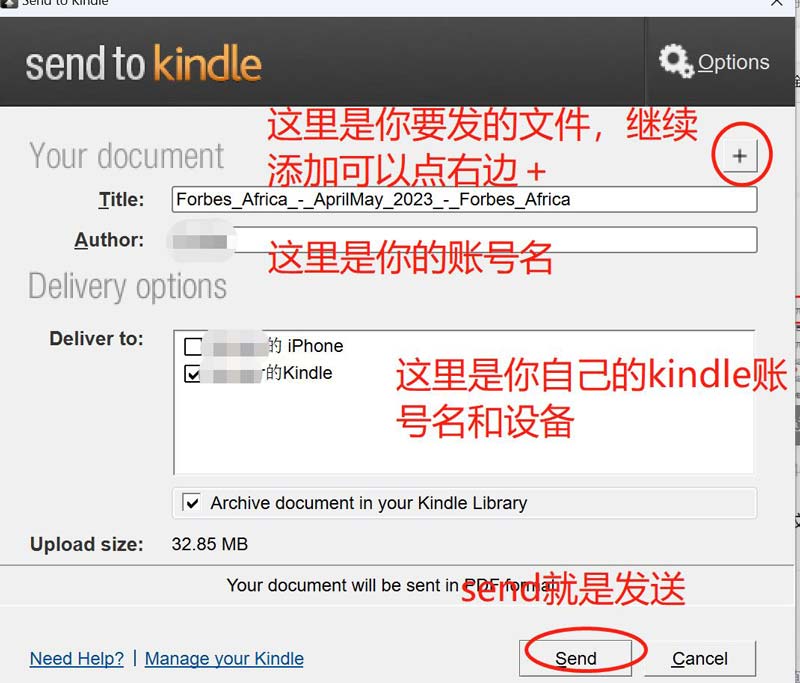
Task: Click the plus button to add documents
Action: (x=740, y=156)
